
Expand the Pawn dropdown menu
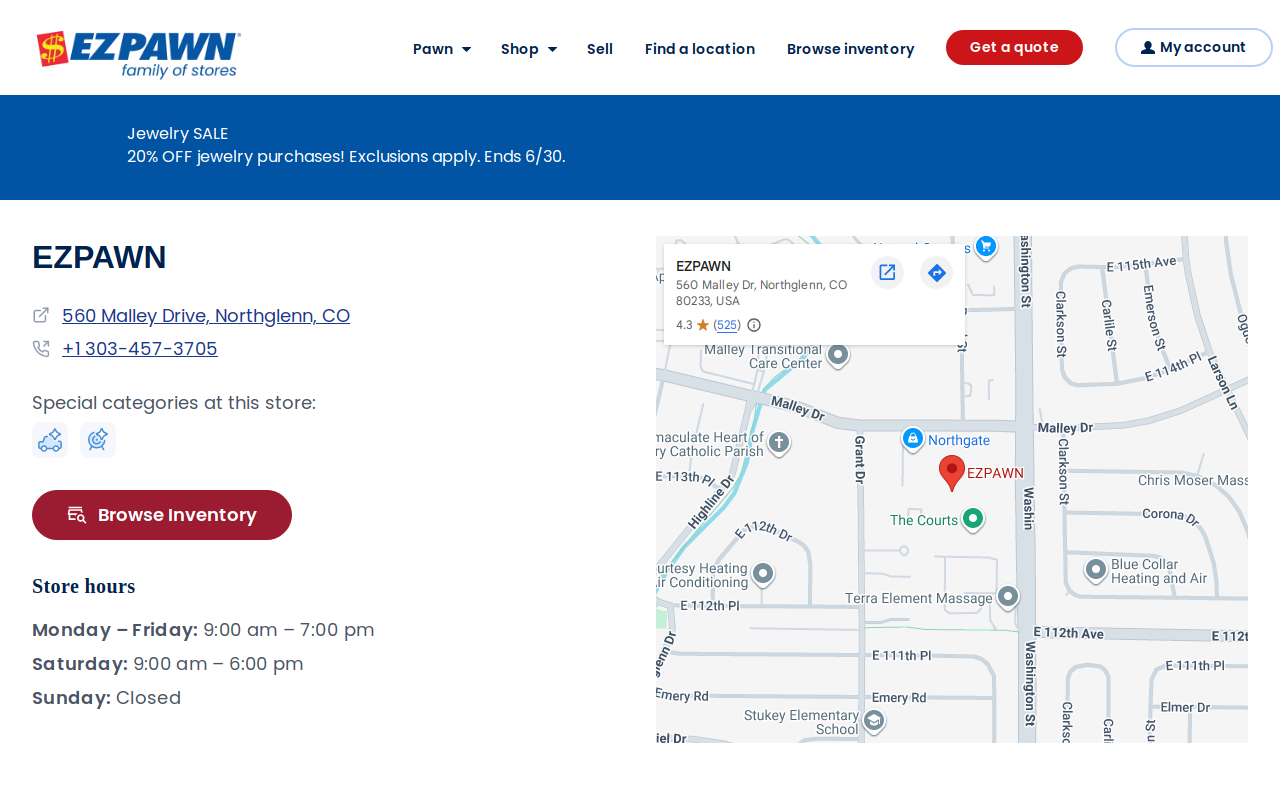(x=442, y=49)
